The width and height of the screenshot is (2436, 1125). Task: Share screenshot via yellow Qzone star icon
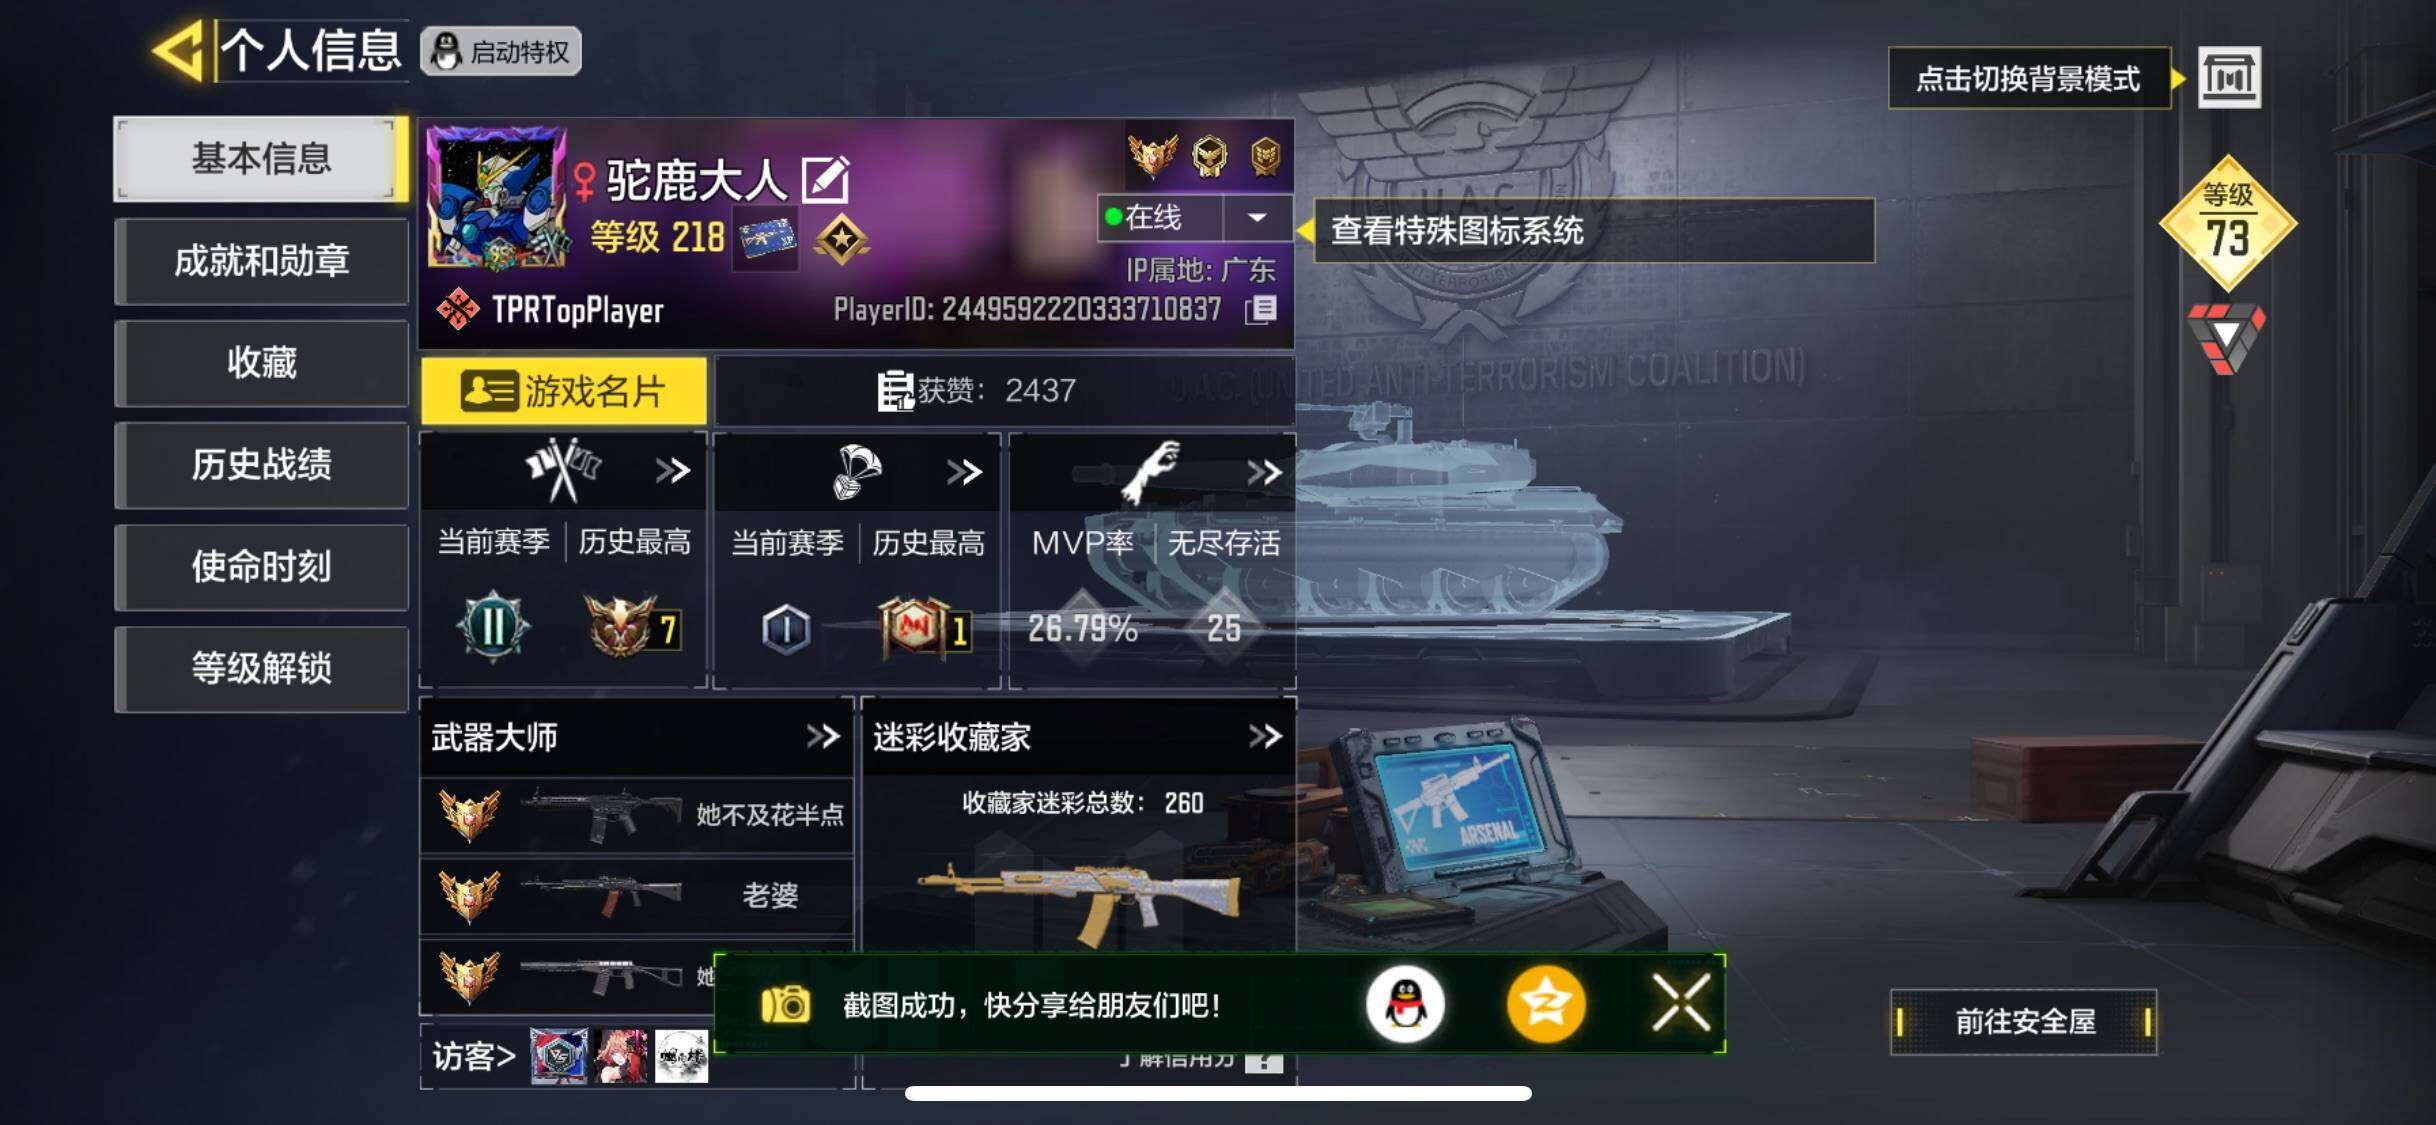[x=1545, y=1004]
